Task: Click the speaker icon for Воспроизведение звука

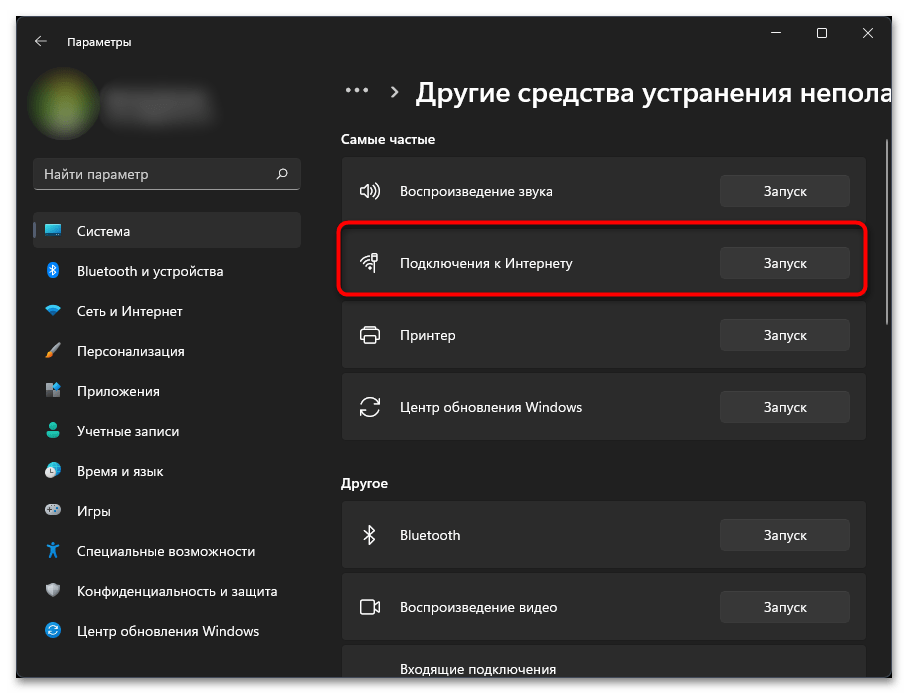Action: pos(370,191)
